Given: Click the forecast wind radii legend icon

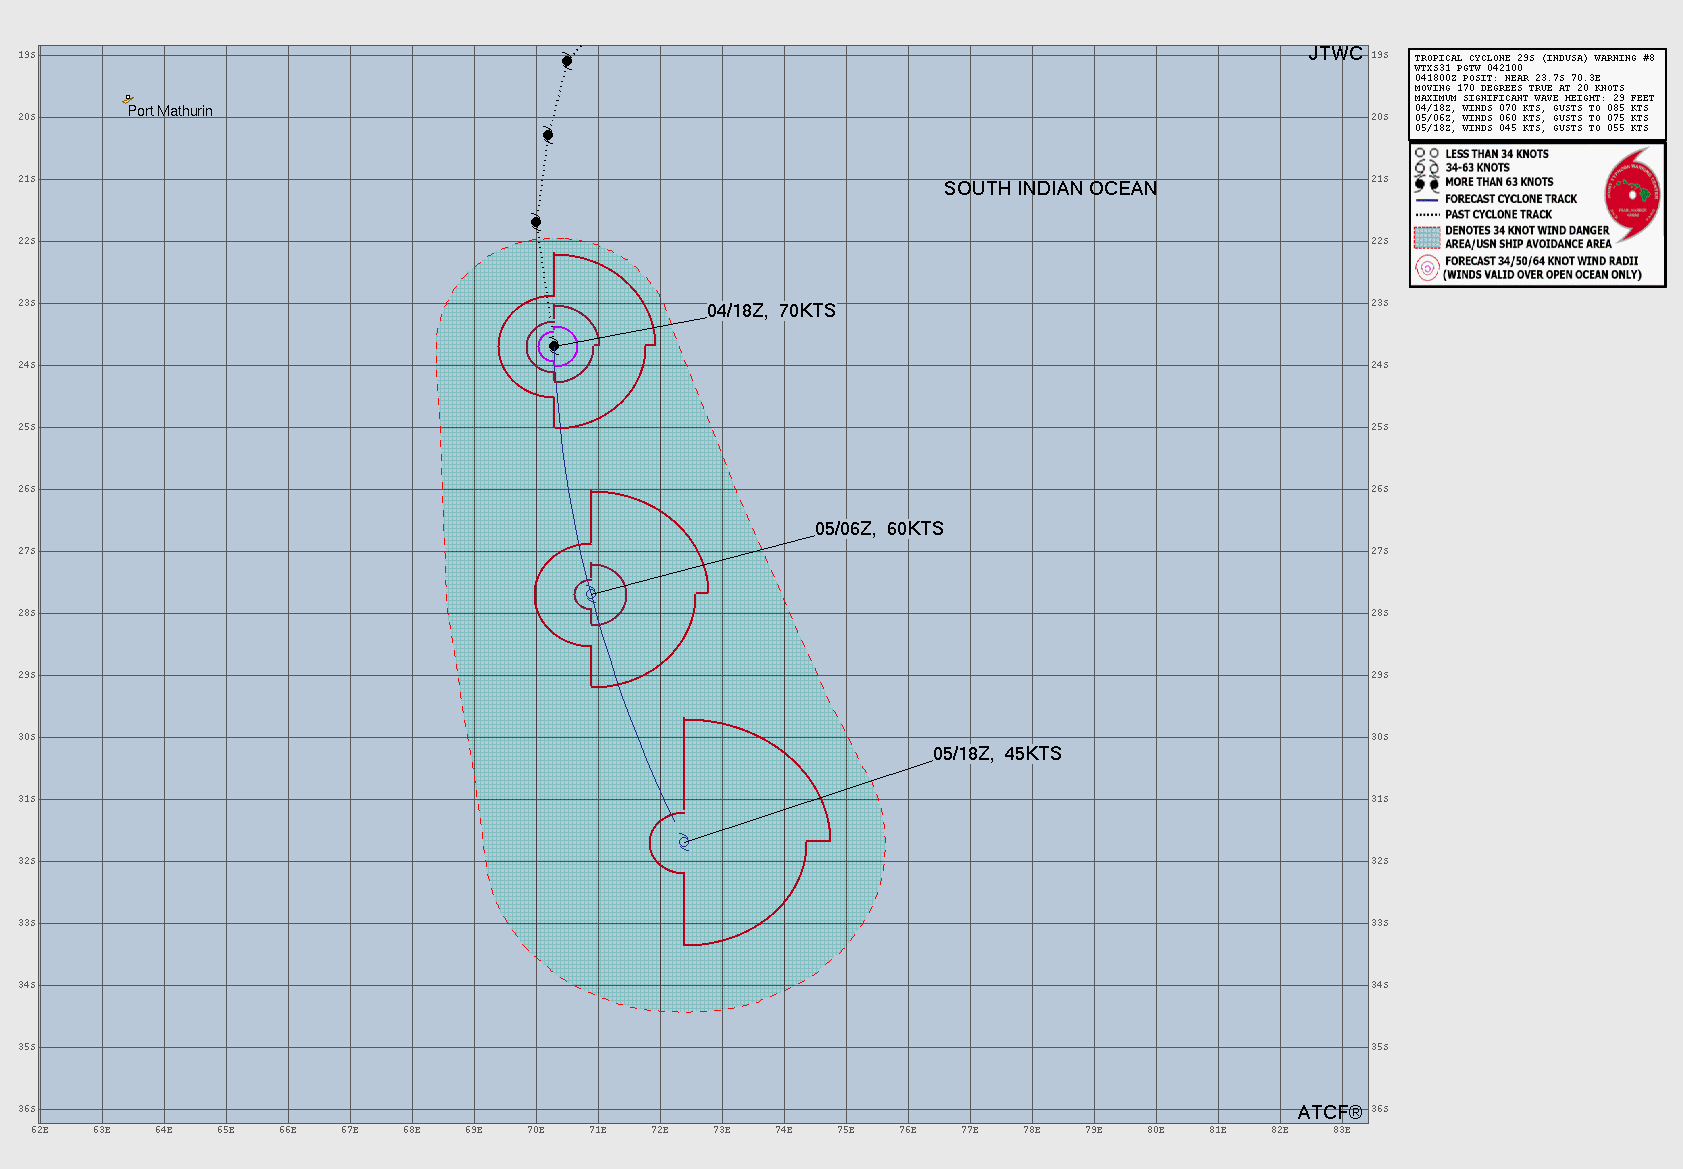Looking at the screenshot, I should point(1427,268).
